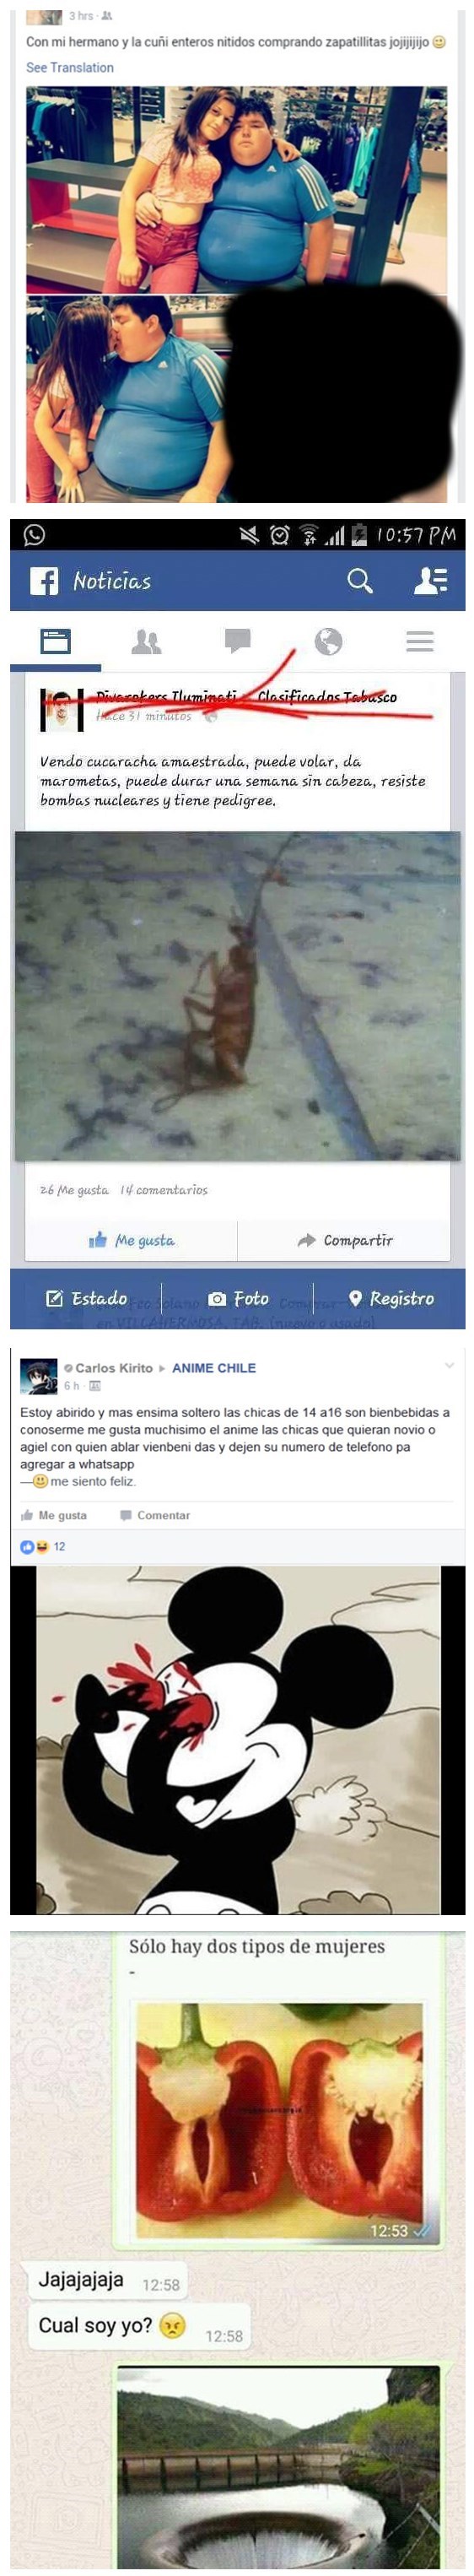The height and width of the screenshot is (2576, 474).
Task: Open the messages speech bubble tab
Action: coord(237,641)
